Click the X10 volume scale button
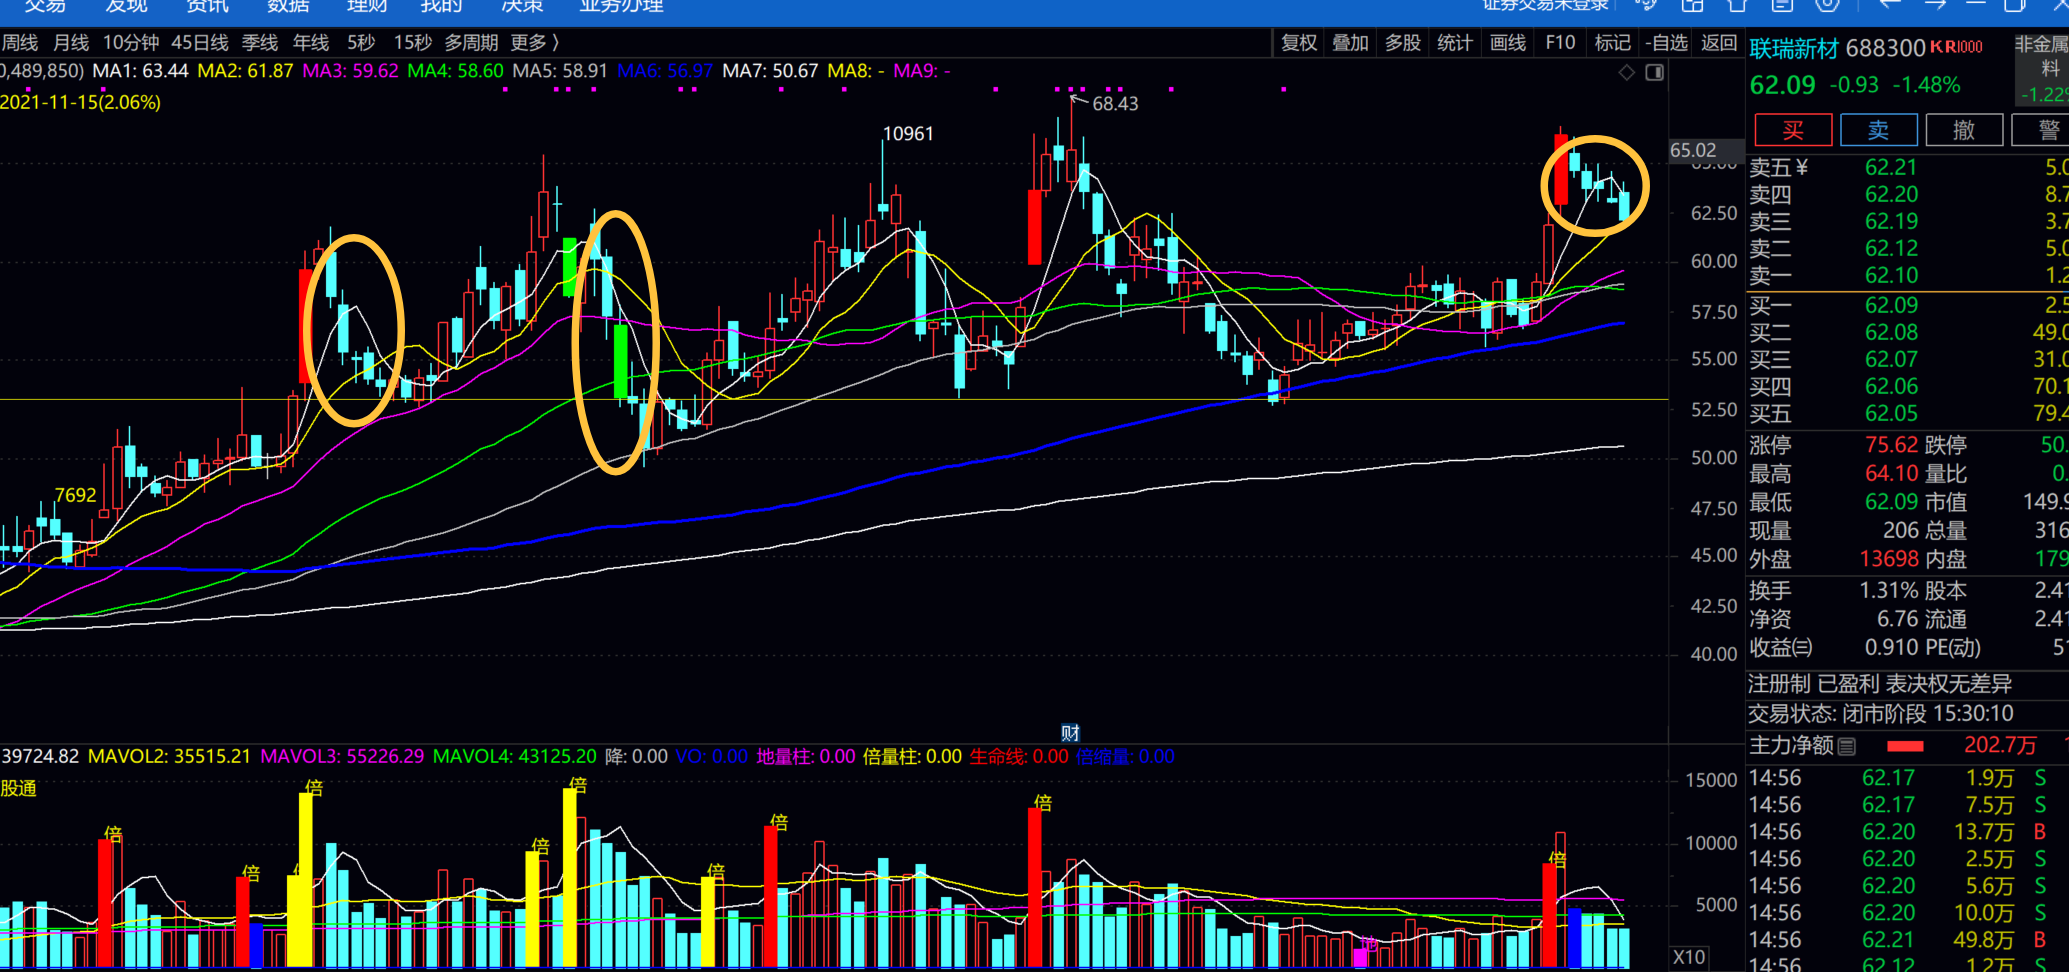 point(1689,957)
